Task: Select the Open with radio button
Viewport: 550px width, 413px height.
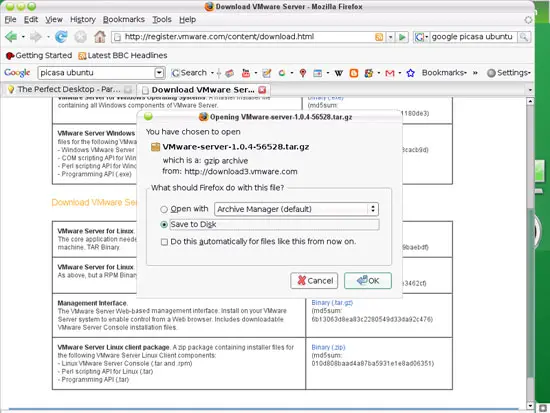Action: pos(164,209)
